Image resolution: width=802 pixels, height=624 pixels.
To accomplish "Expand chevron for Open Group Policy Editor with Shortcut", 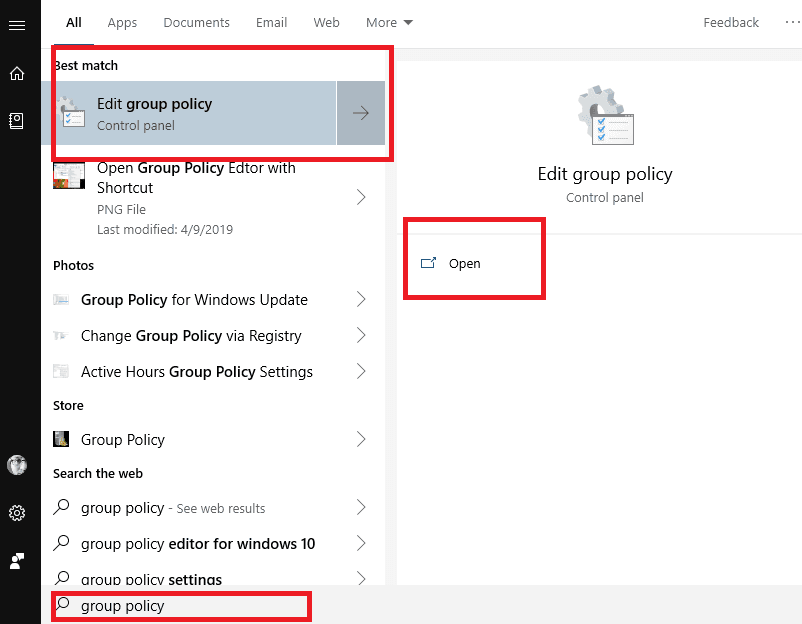I will (361, 197).
